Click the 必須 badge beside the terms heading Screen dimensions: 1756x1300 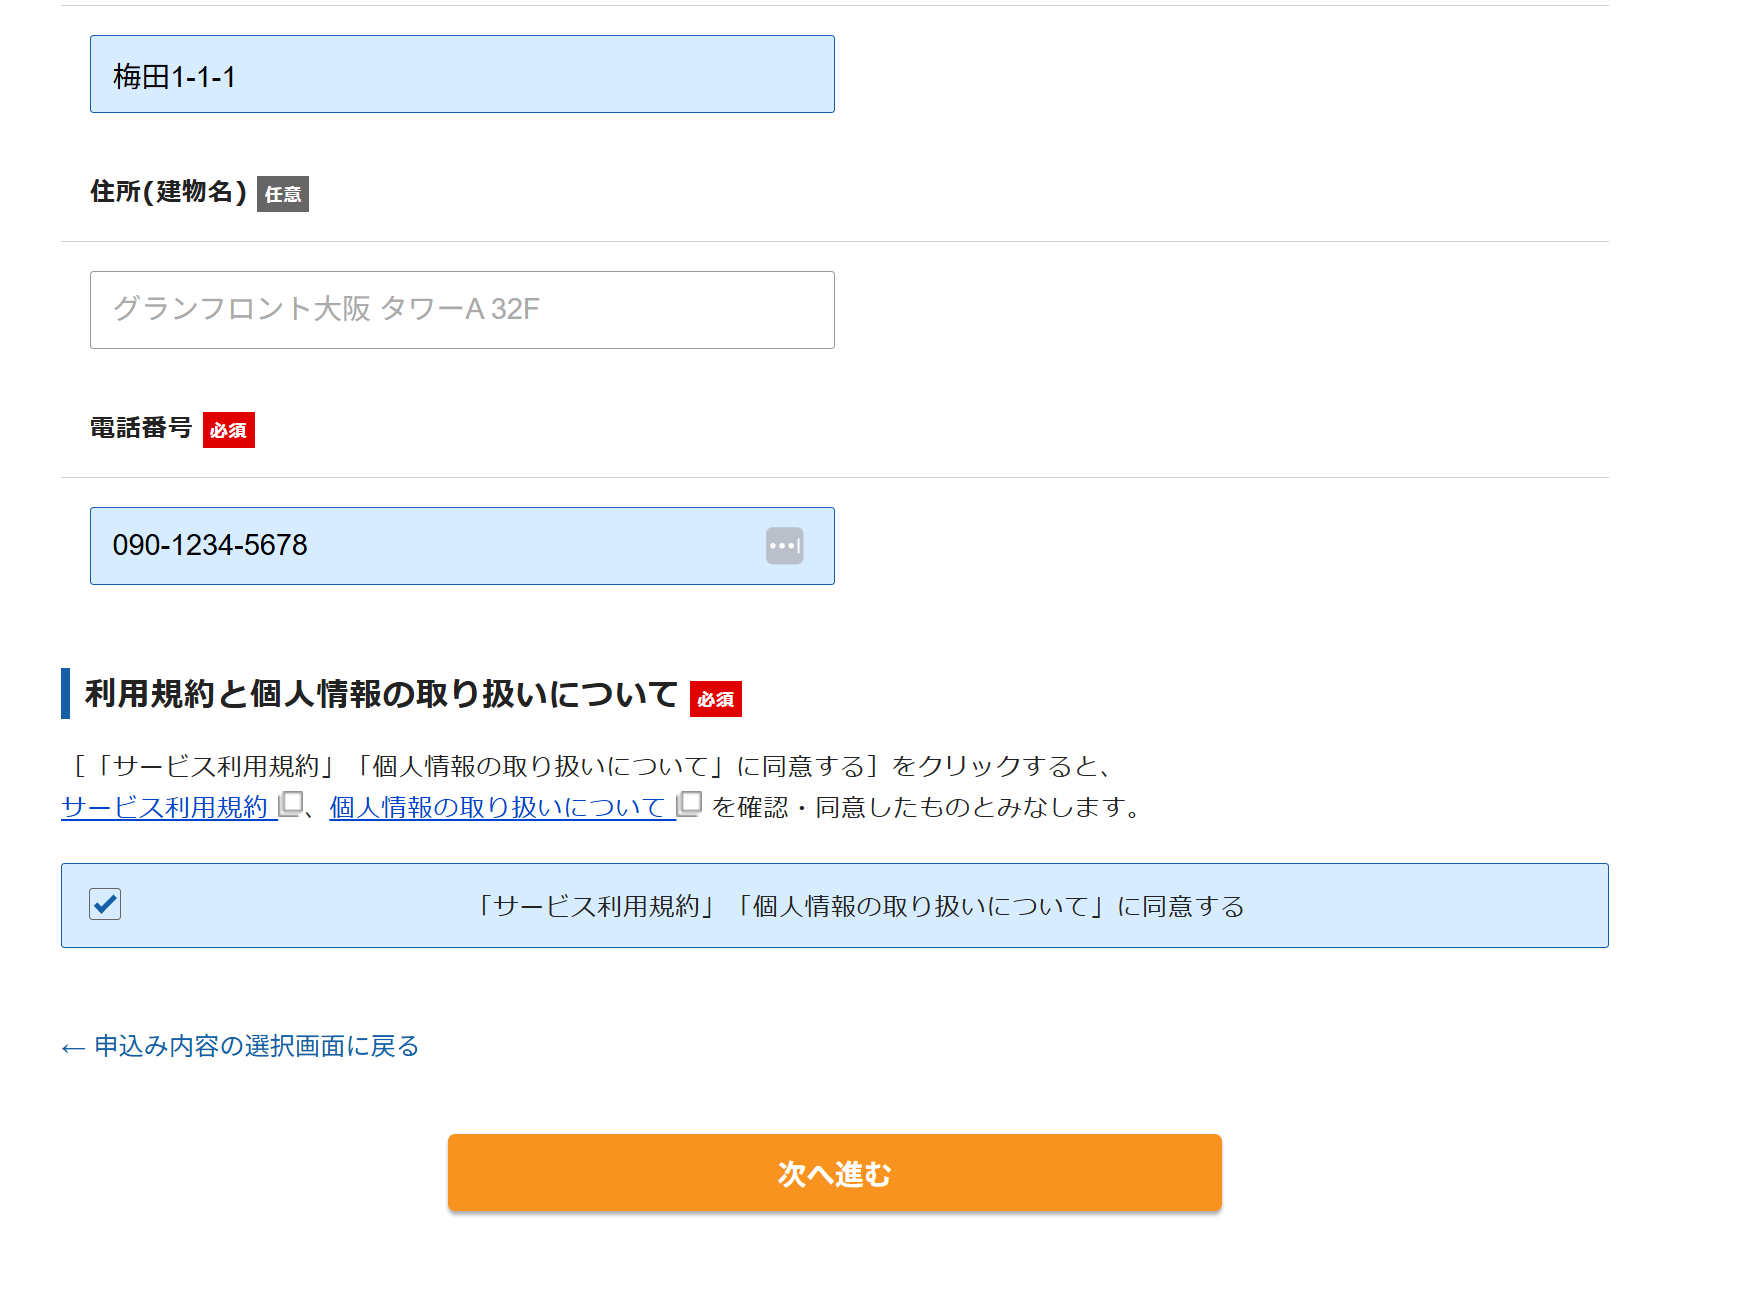[x=716, y=699]
